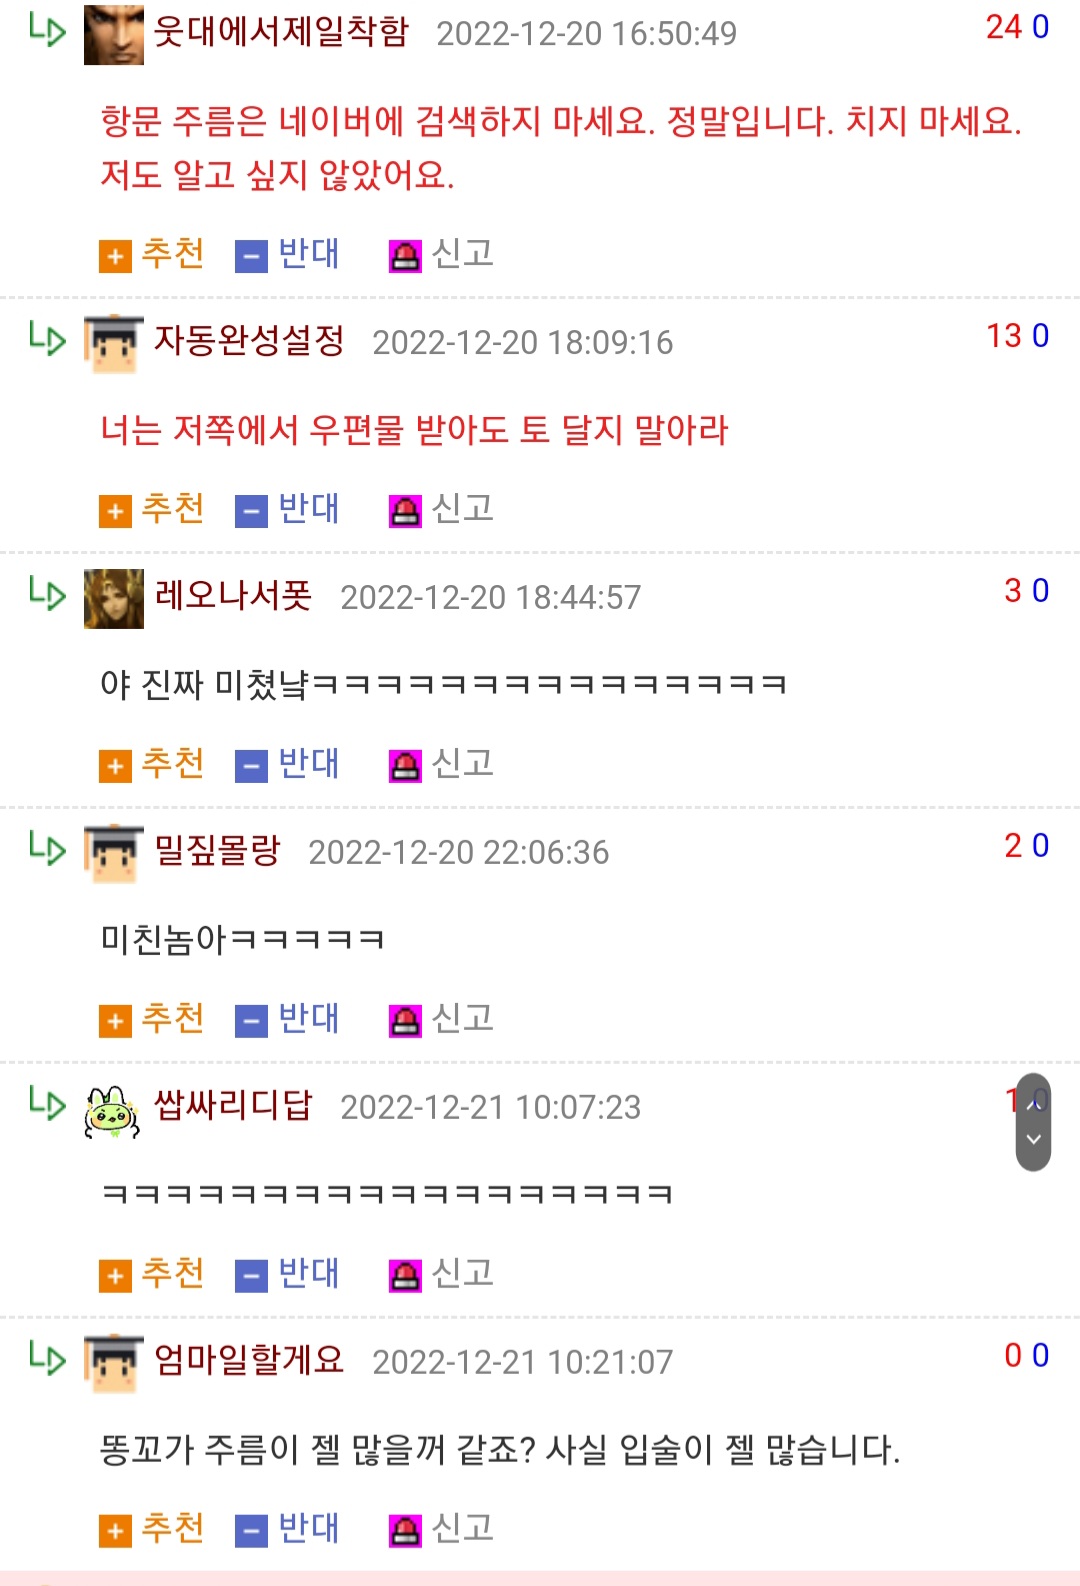
Task: Report 엄마일할게요's comment via siren icon
Action: pyautogui.click(x=405, y=1531)
